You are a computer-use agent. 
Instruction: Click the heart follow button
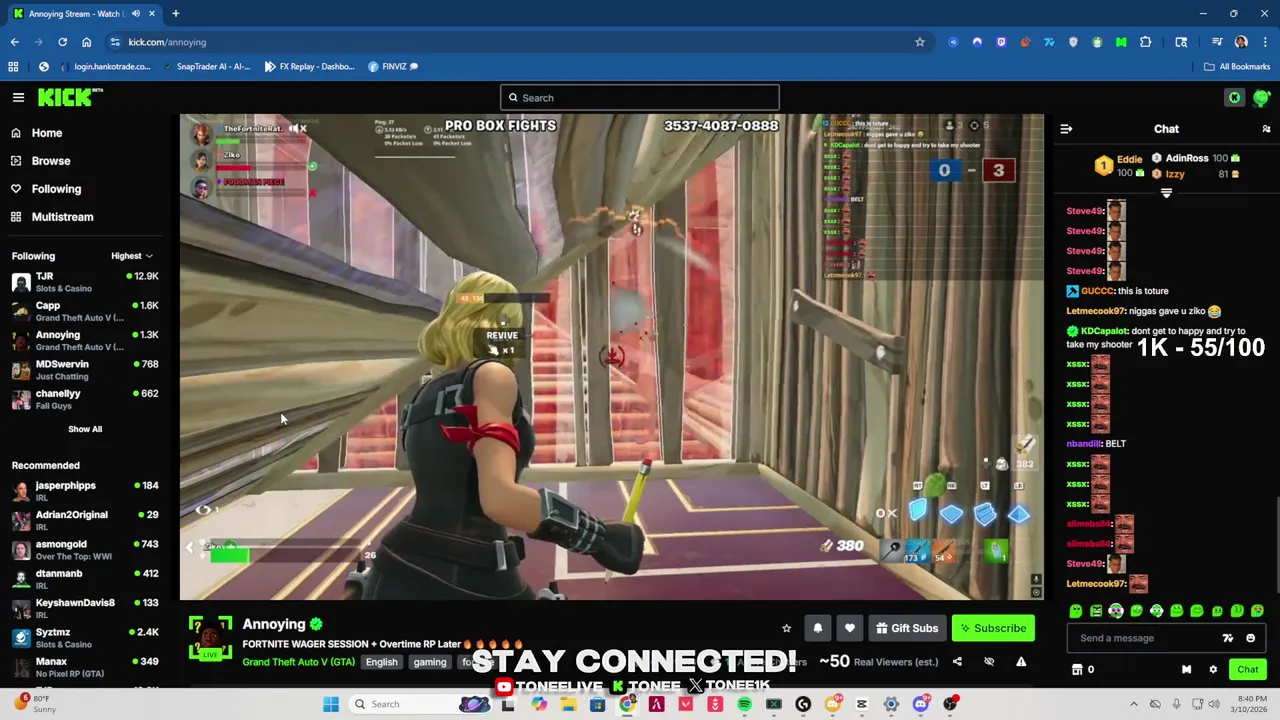(849, 628)
